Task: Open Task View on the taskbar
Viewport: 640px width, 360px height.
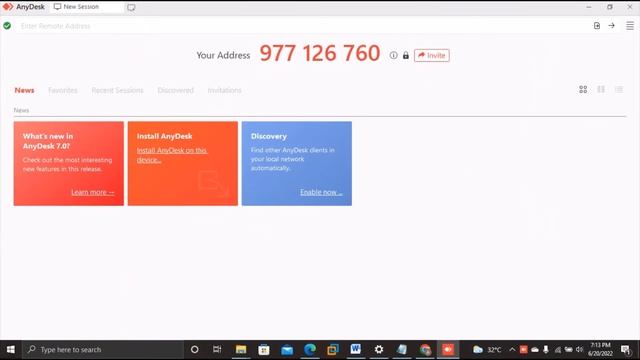Action: coord(217,349)
